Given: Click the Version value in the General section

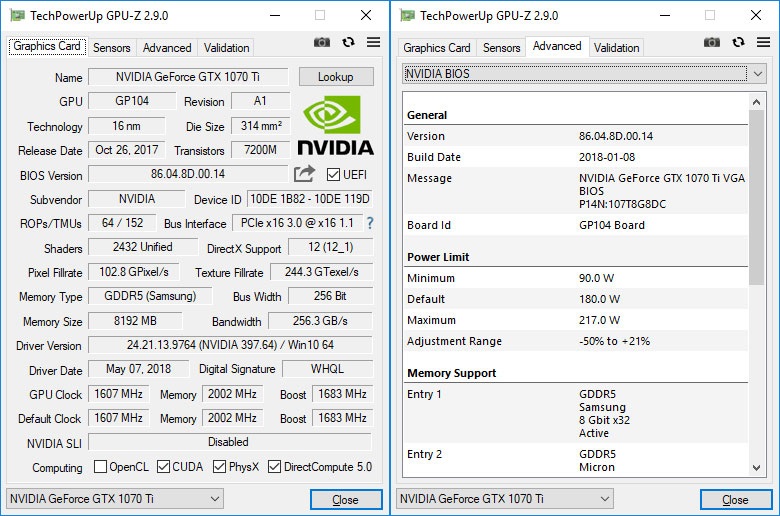Looking at the screenshot, I should coord(616,136).
